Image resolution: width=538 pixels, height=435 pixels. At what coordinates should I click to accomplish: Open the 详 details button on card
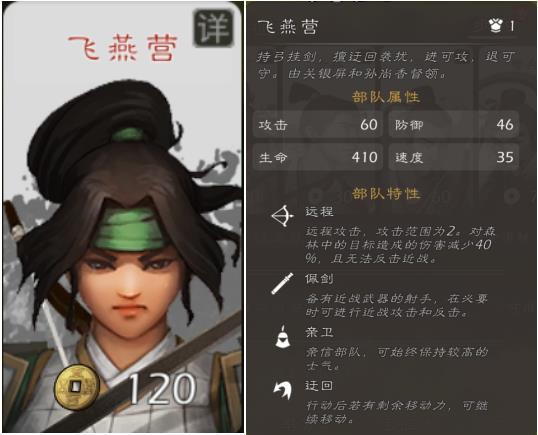click(213, 28)
